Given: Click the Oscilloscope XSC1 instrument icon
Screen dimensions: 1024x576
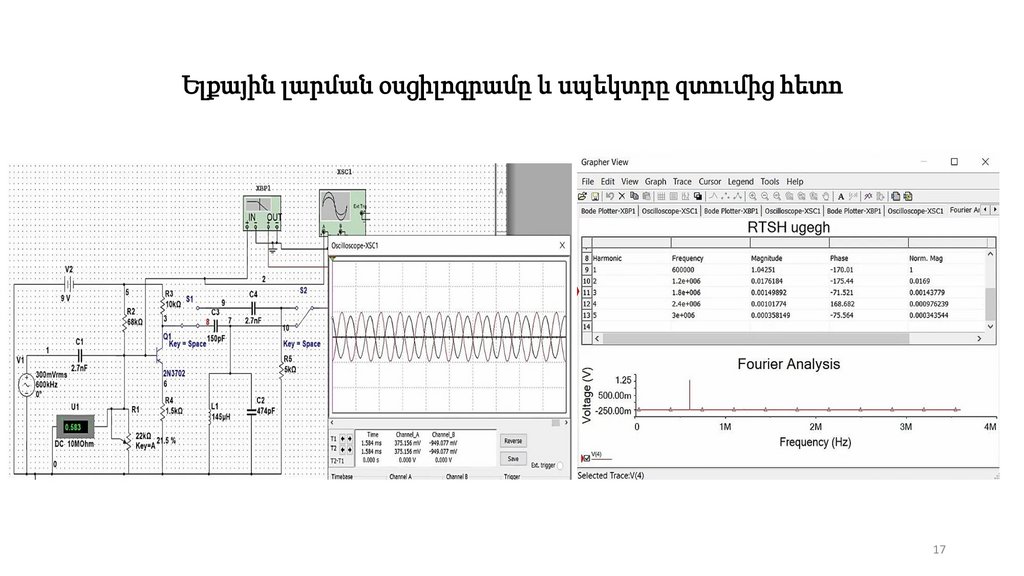Looking at the screenshot, I should tap(342, 213).
